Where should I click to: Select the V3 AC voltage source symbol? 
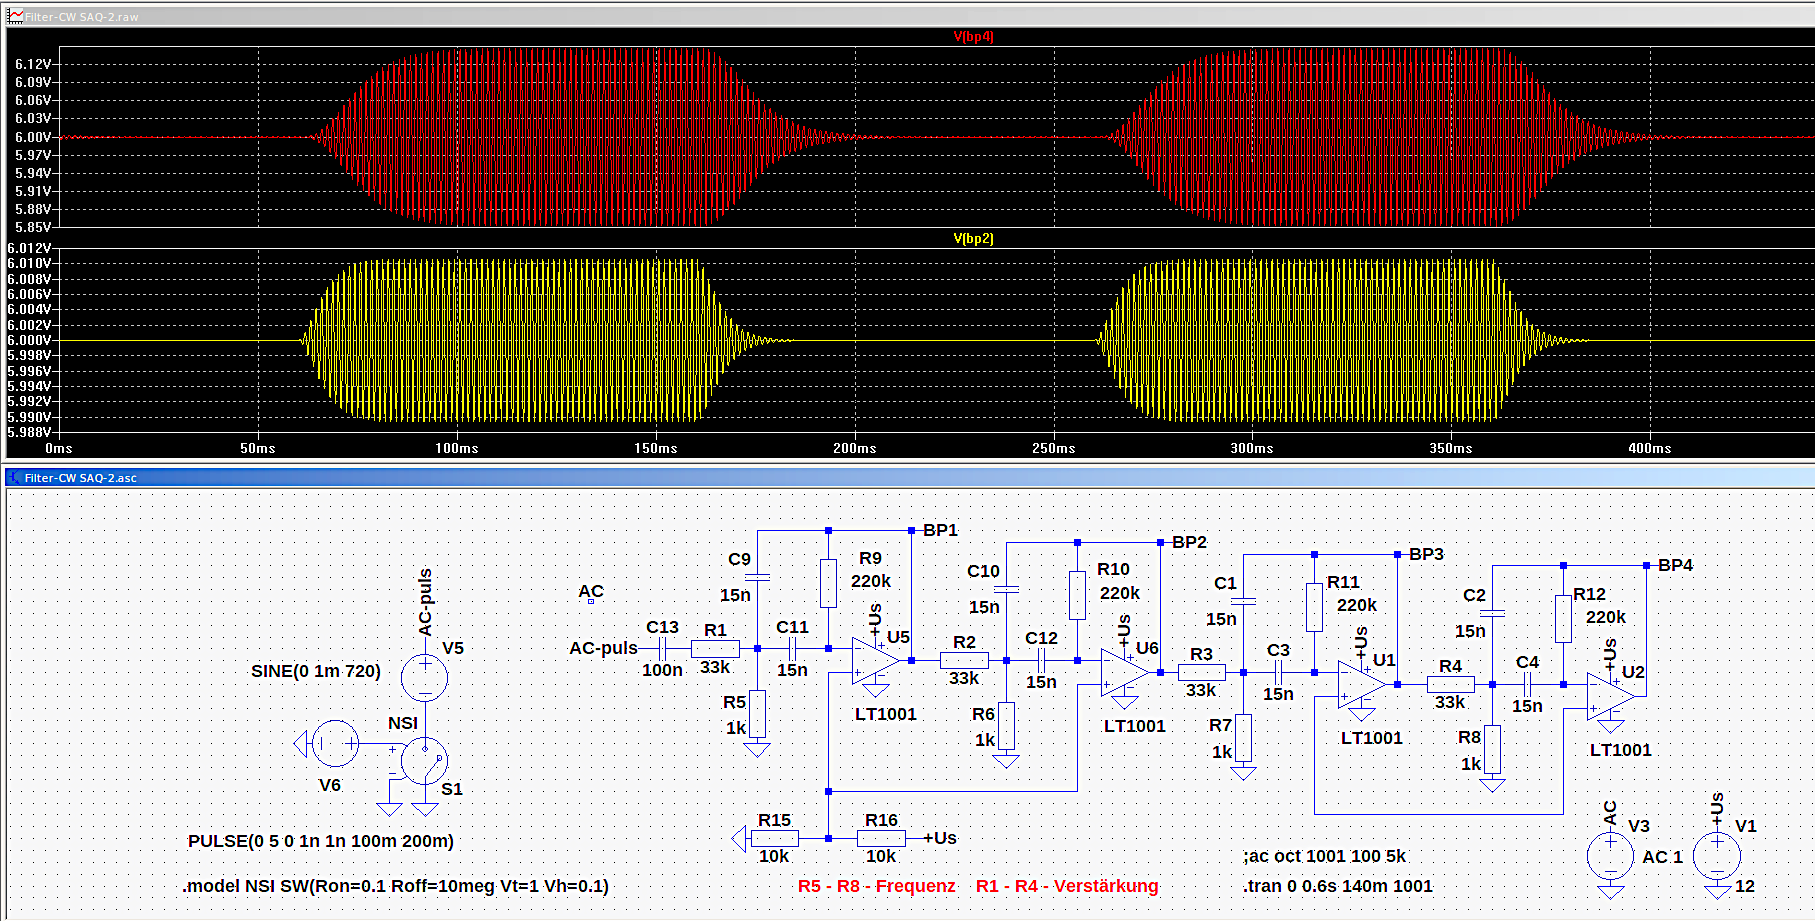point(1610,856)
